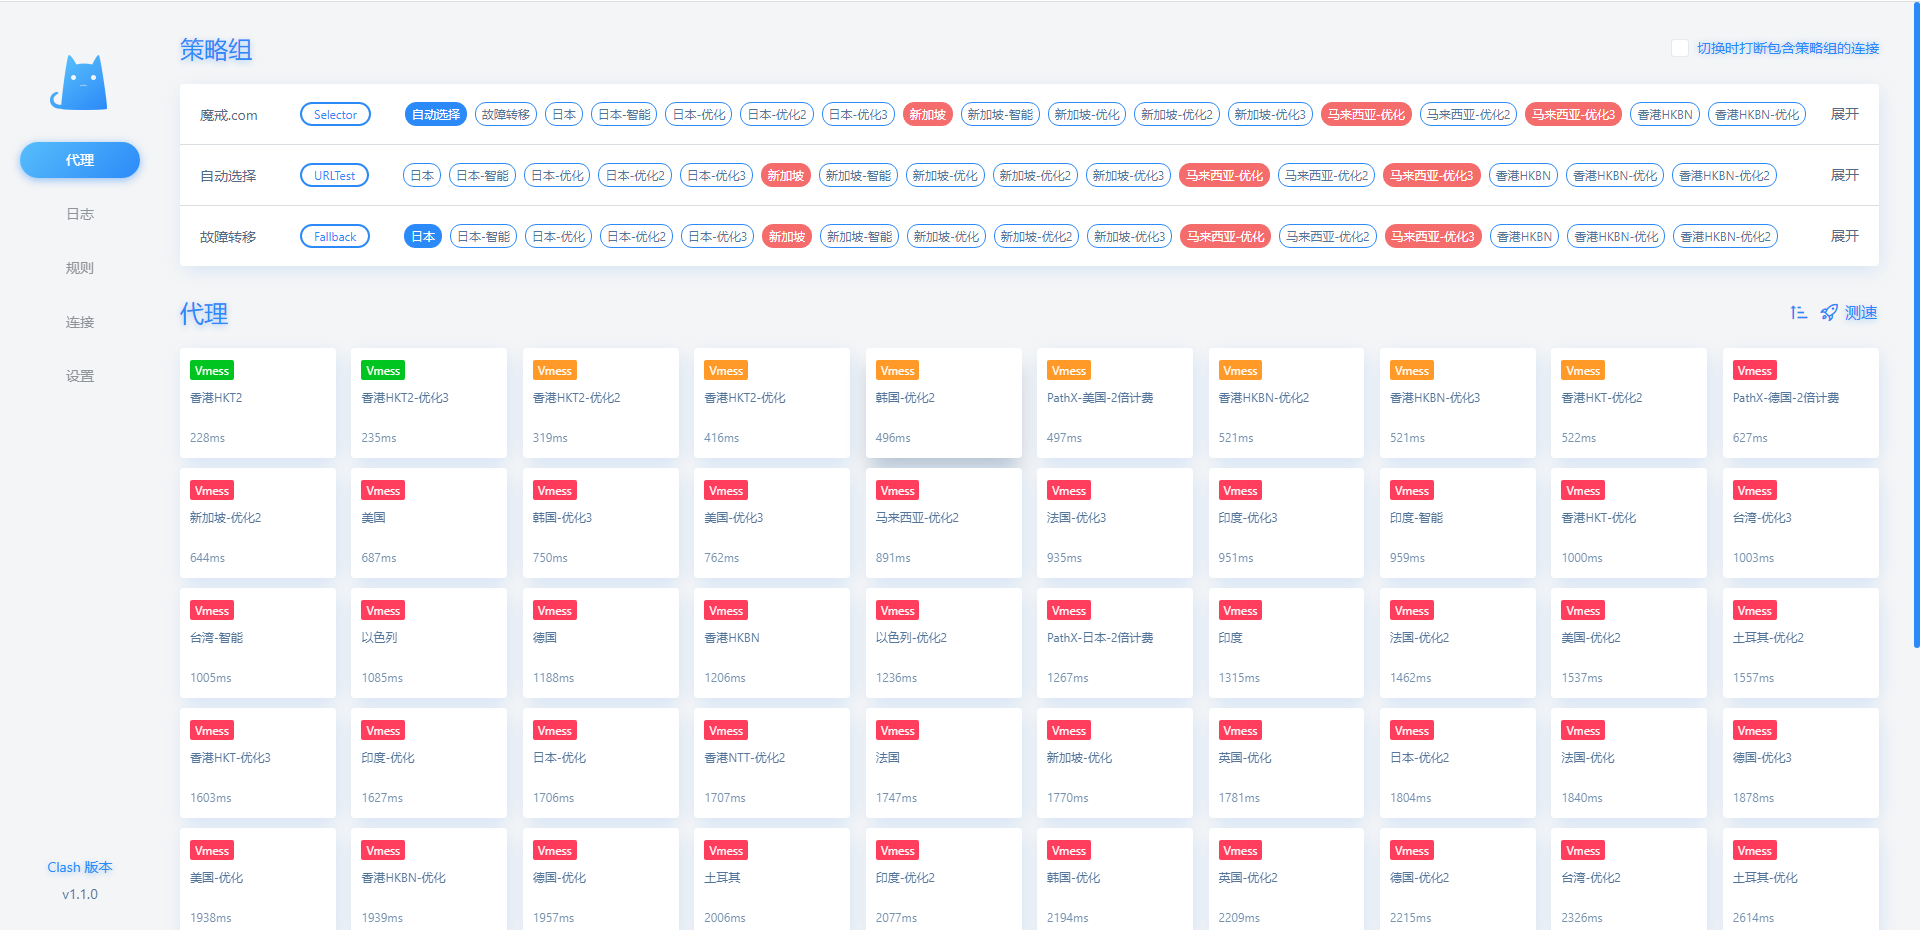1920x930 pixels.
Task: Expand the 故障转移 policy group
Action: click(1844, 236)
